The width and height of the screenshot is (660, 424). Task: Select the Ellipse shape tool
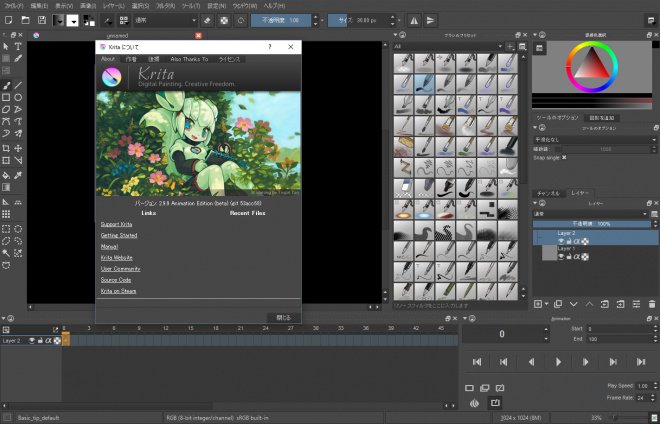[18, 98]
